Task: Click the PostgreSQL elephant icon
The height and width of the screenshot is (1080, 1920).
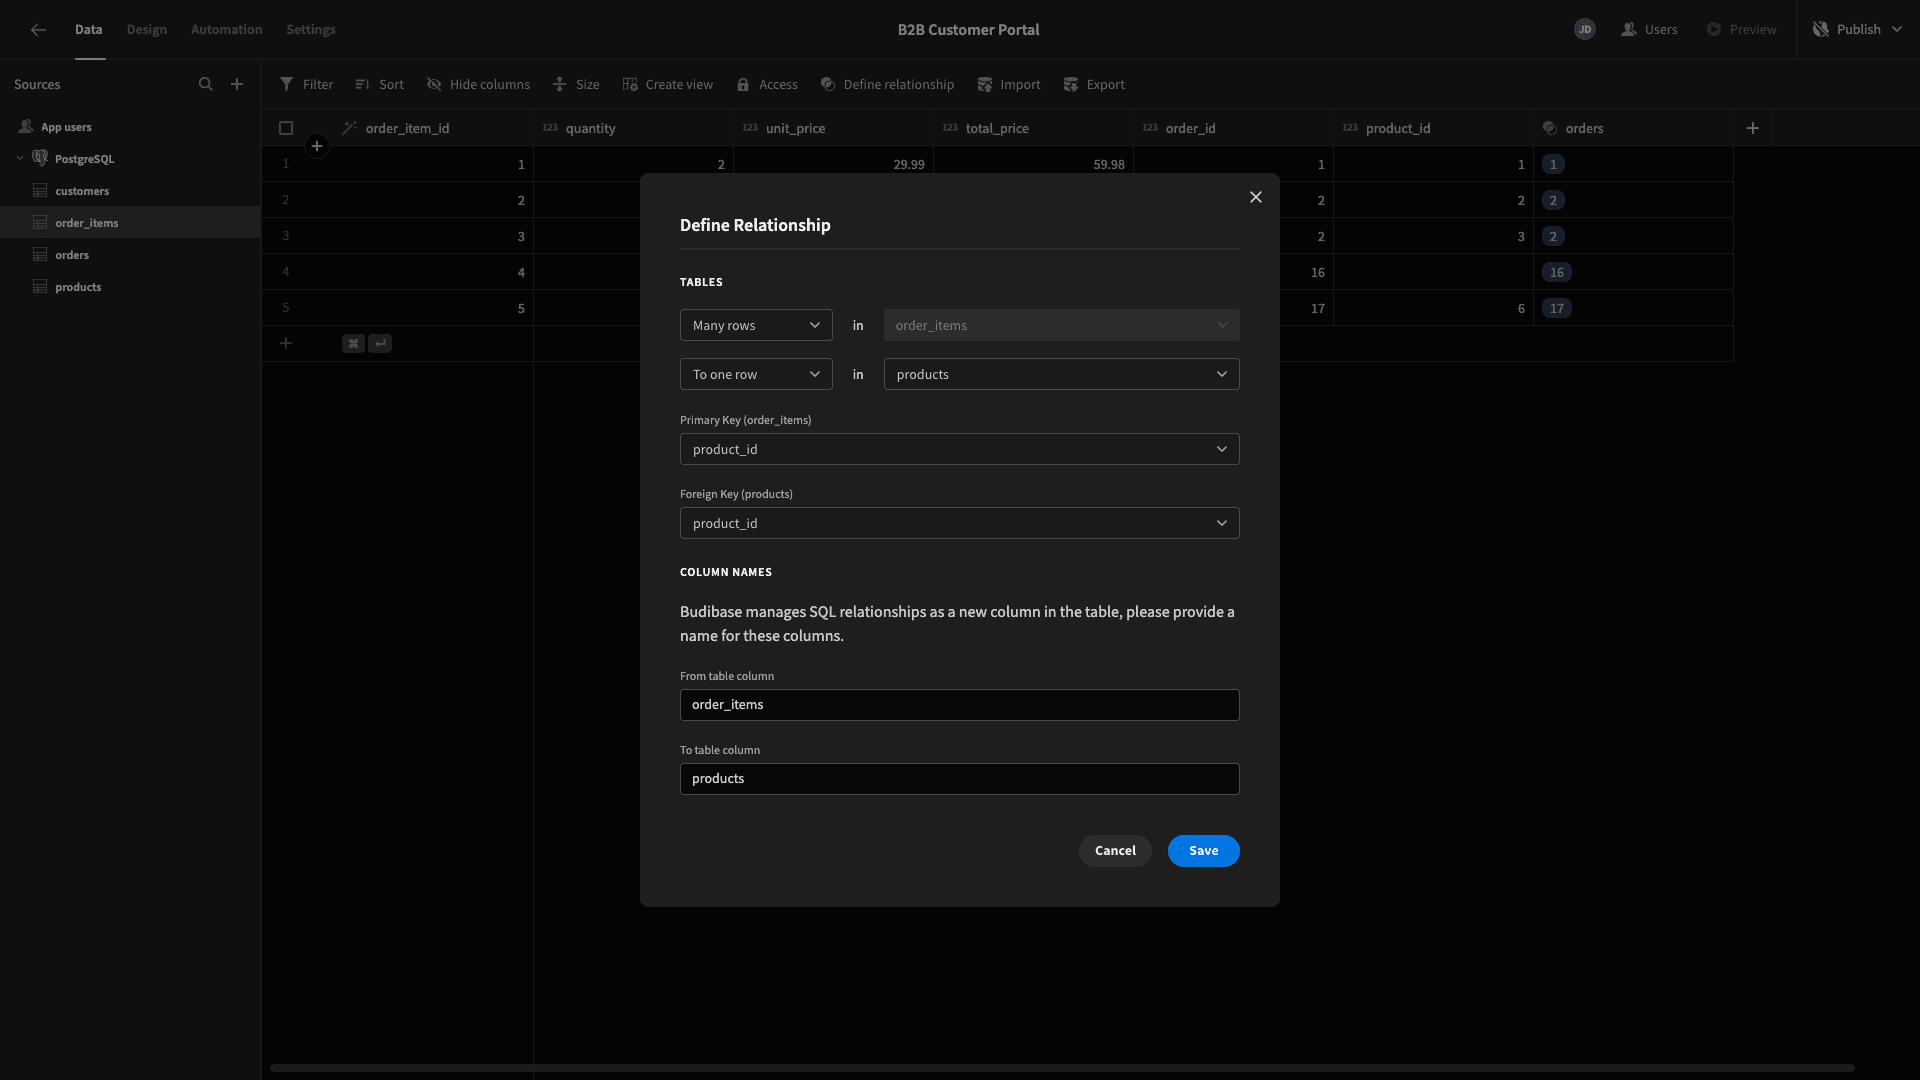Action: 40,158
